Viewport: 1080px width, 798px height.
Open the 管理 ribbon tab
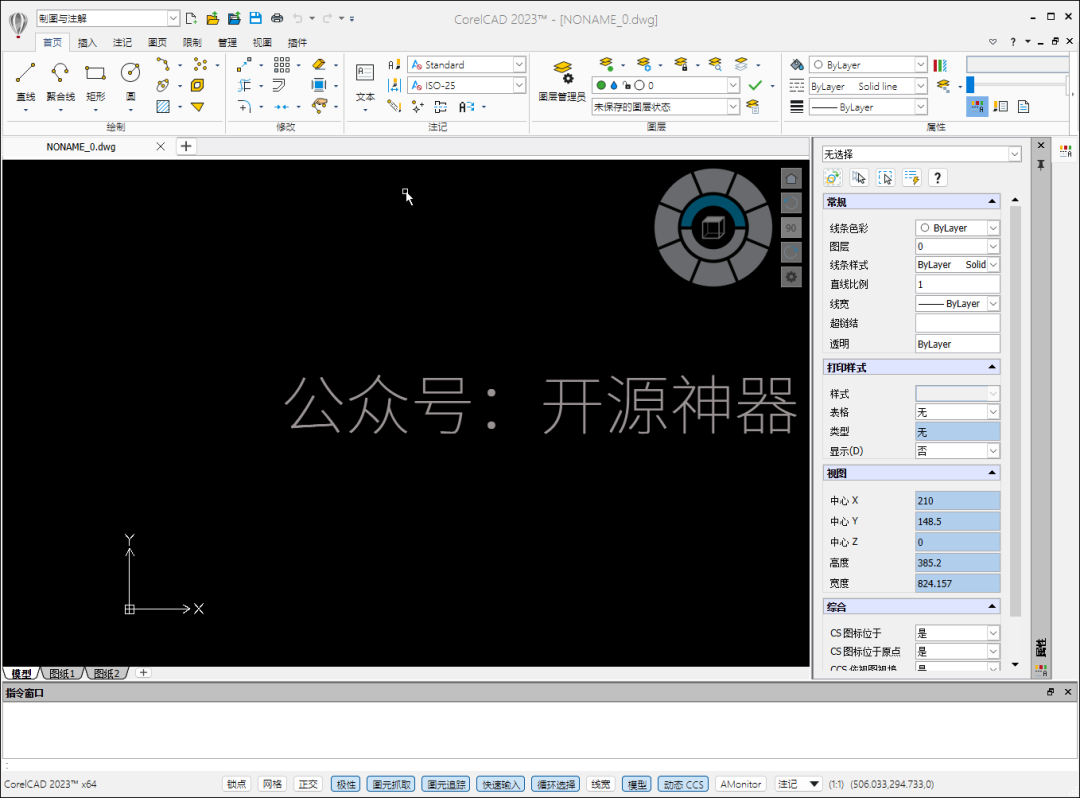click(227, 43)
